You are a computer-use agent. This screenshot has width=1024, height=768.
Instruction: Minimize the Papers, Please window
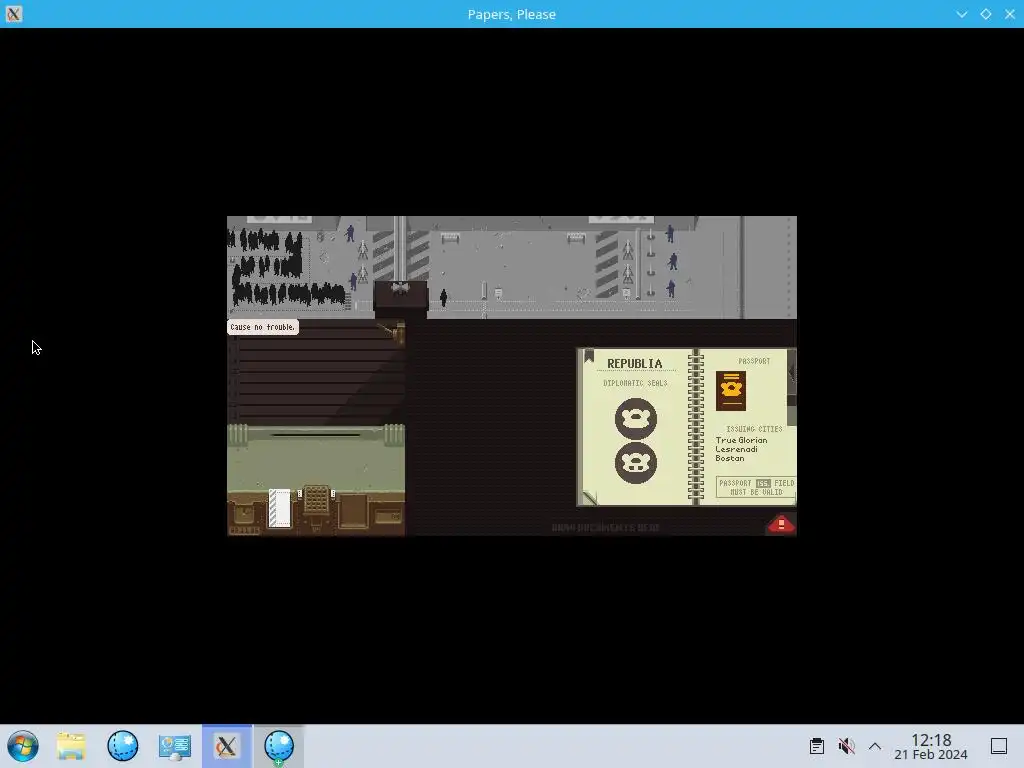tap(961, 14)
